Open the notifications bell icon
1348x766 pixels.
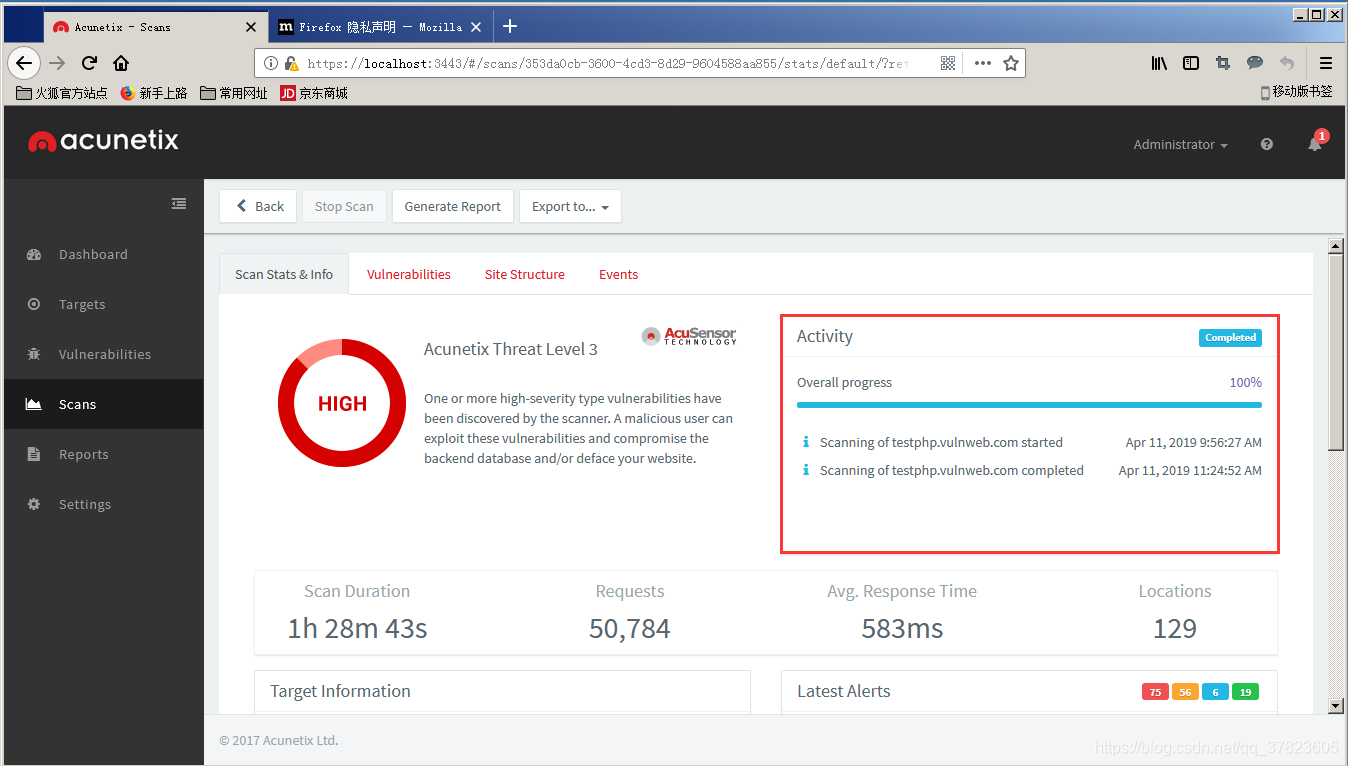coord(1315,144)
